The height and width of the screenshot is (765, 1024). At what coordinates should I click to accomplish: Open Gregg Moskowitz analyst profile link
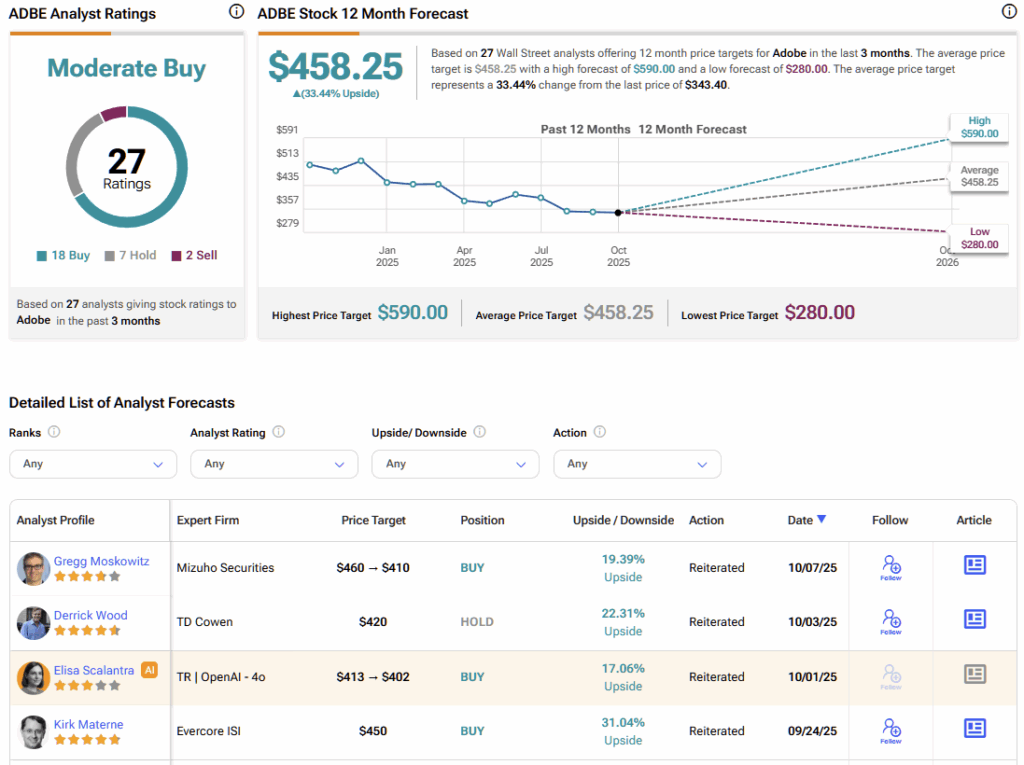tap(101, 561)
